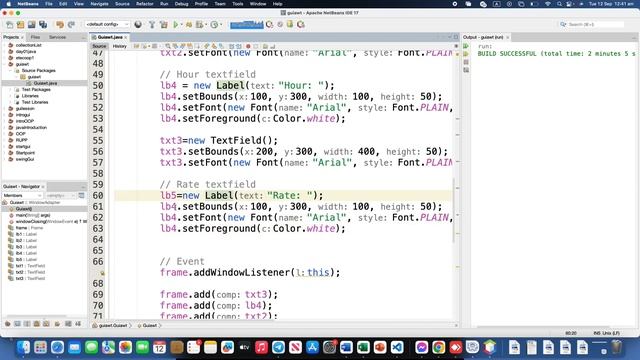Image resolution: width=640 pixels, height=360 pixels.
Task: Click the rerun icon in the Output panel
Action: pos(466,46)
